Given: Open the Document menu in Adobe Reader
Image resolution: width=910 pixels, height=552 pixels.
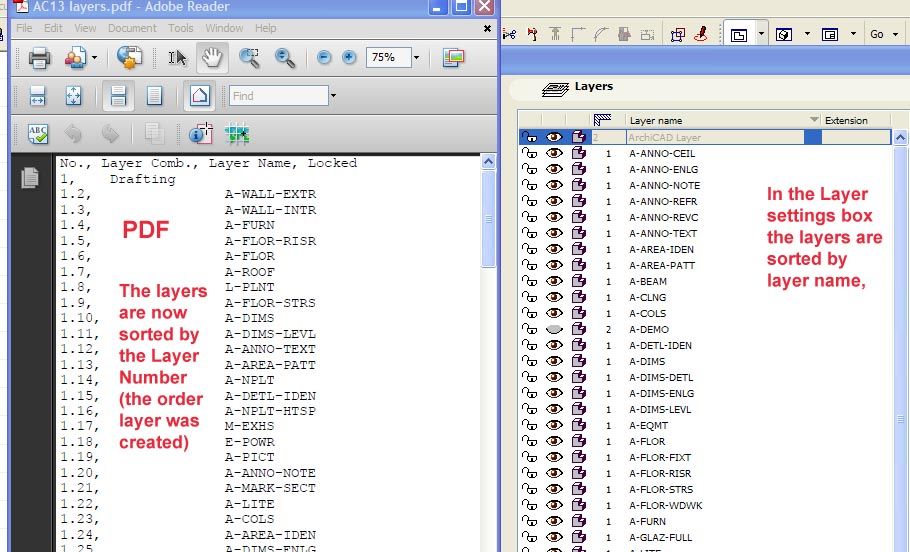Looking at the screenshot, I should 132,28.
